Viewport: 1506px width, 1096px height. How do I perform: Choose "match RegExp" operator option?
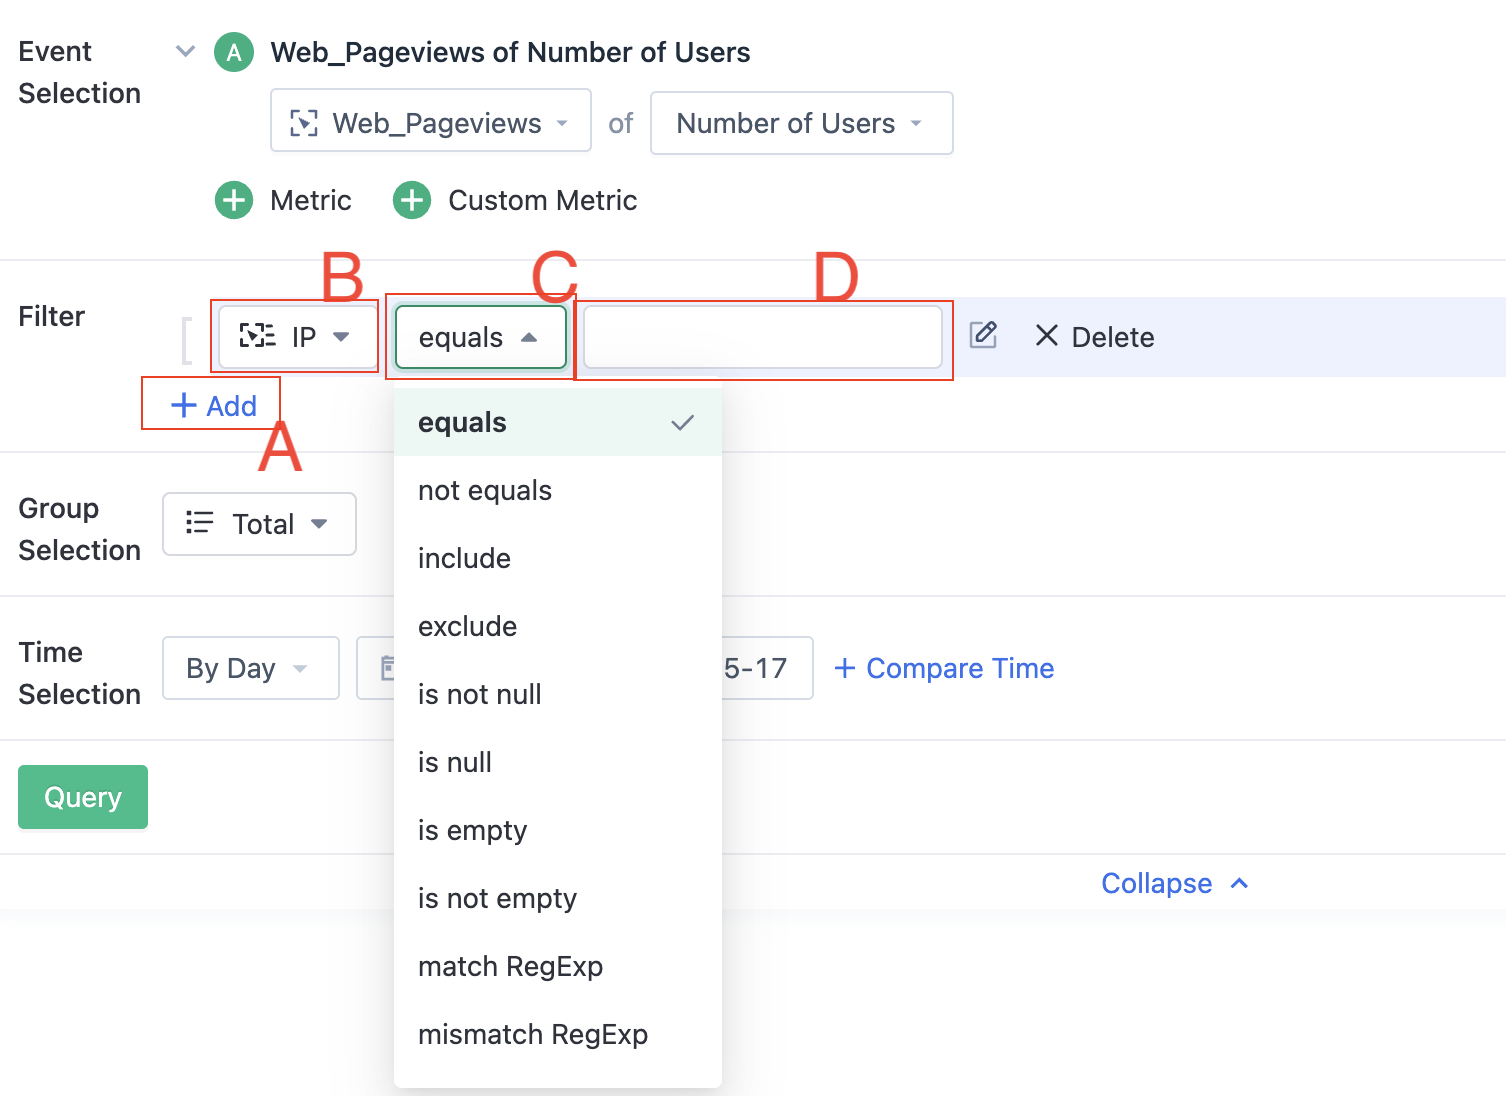pyautogui.click(x=510, y=967)
